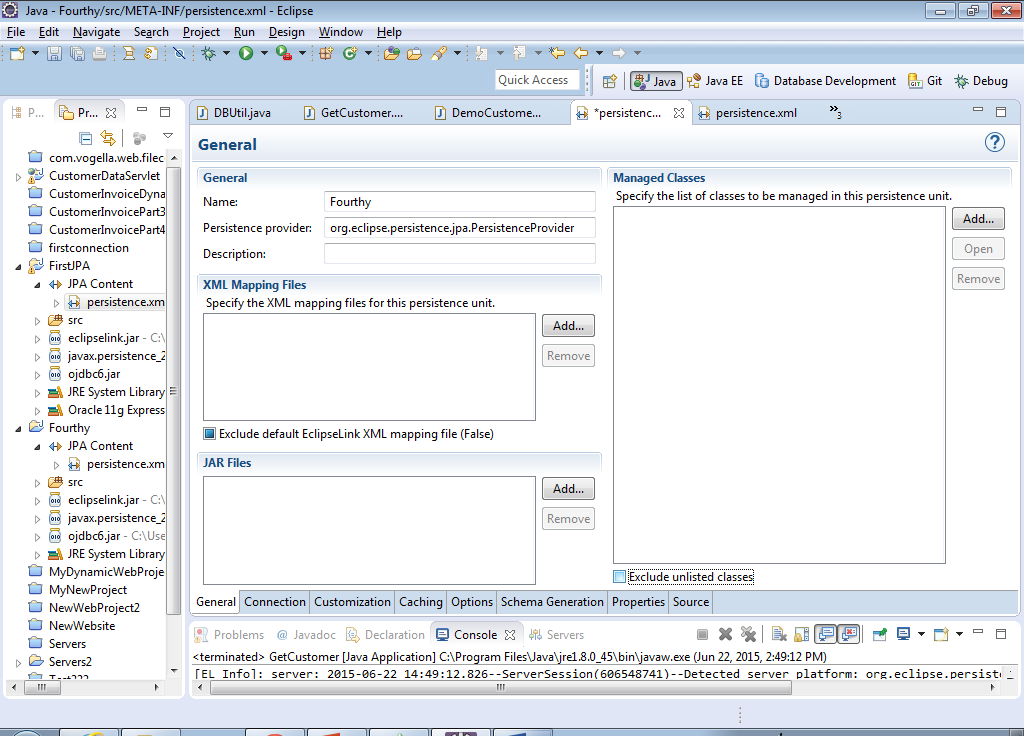Toggle Exclude unlisted classes checkbox
The image size is (1024, 736).
click(x=619, y=577)
